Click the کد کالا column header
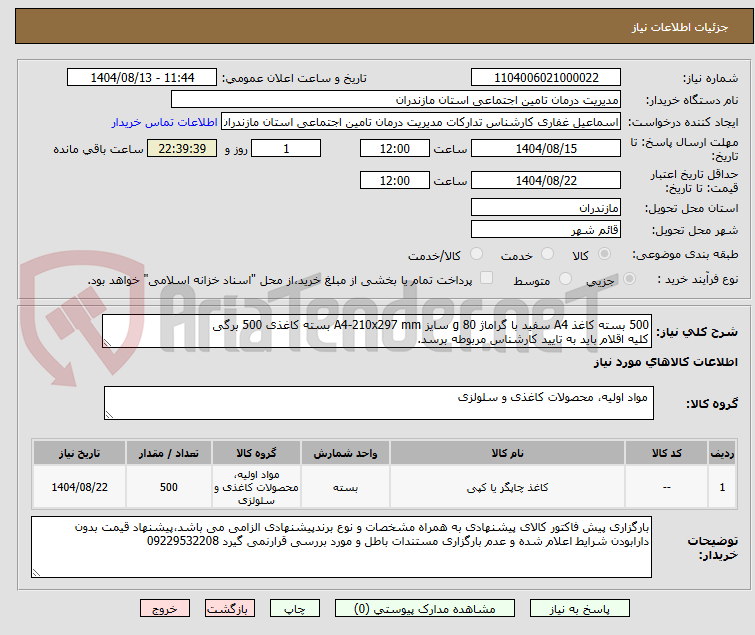 pyautogui.click(x=666, y=453)
